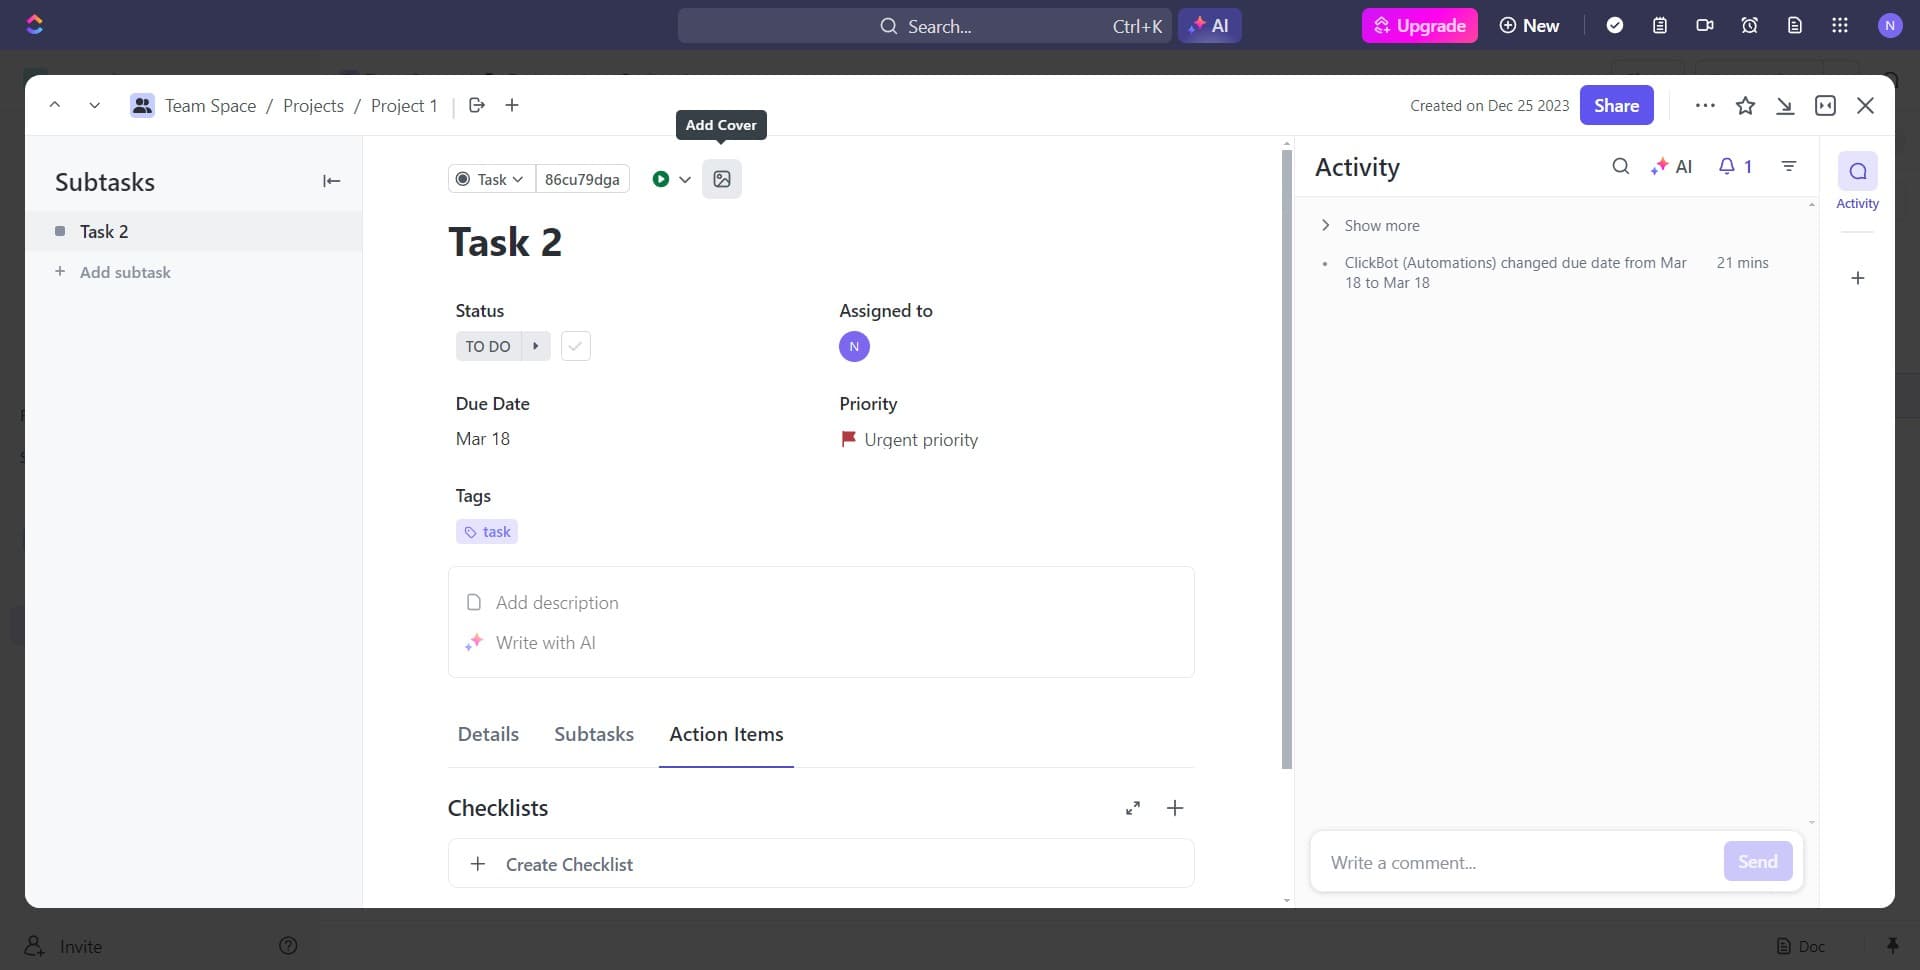Open the Reminders alarm clock icon

click(x=1750, y=25)
